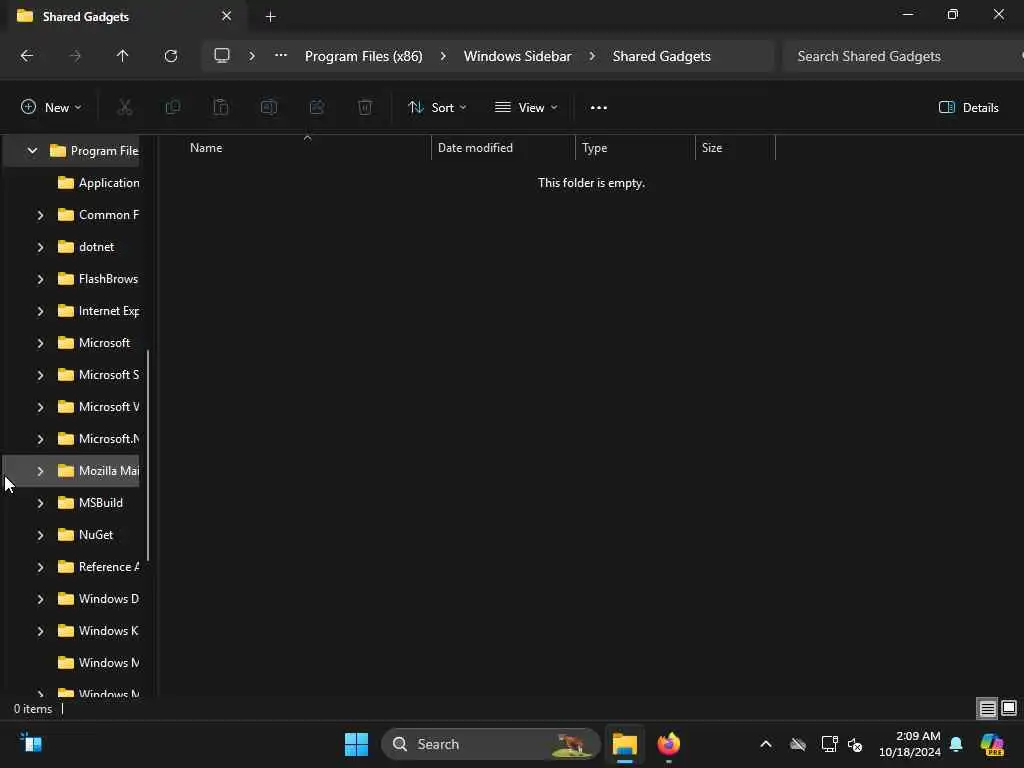
Task: Click the OneDrive cloud tray icon
Action: (798, 744)
